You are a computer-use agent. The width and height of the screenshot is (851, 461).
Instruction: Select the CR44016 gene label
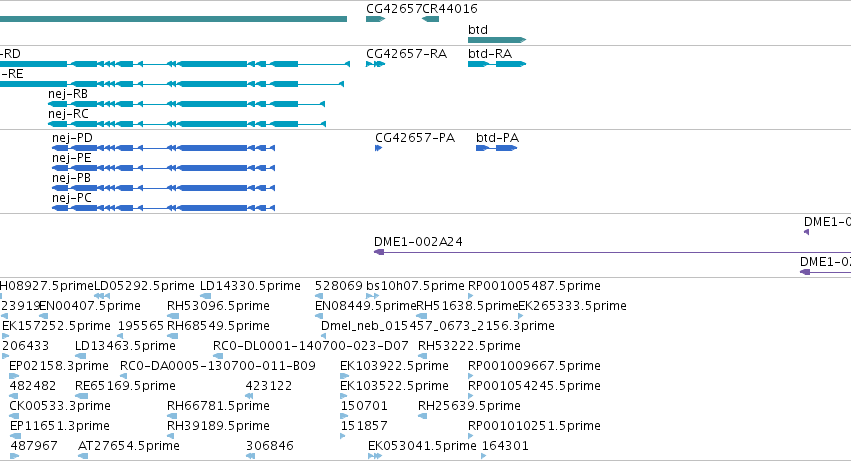click(x=450, y=9)
